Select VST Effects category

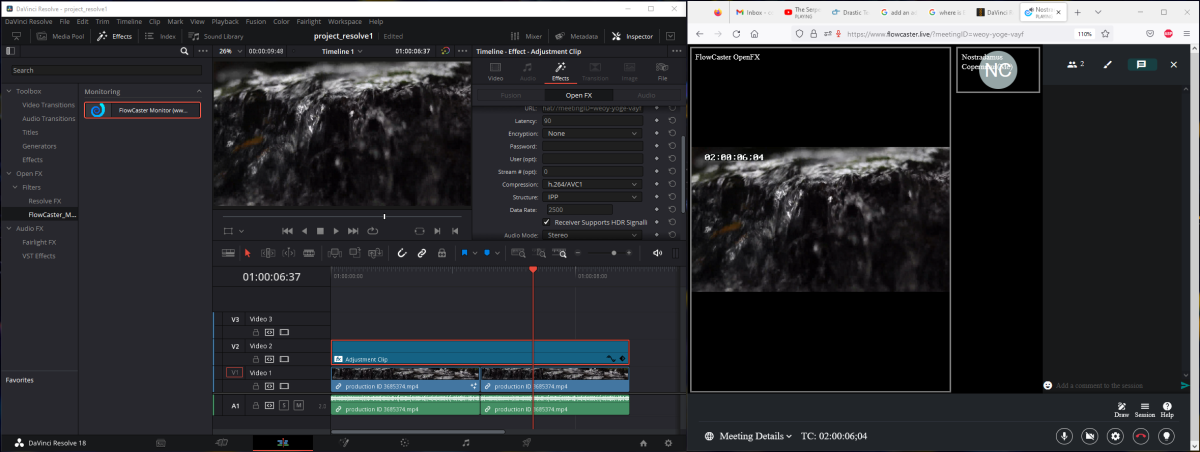tap(39, 255)
